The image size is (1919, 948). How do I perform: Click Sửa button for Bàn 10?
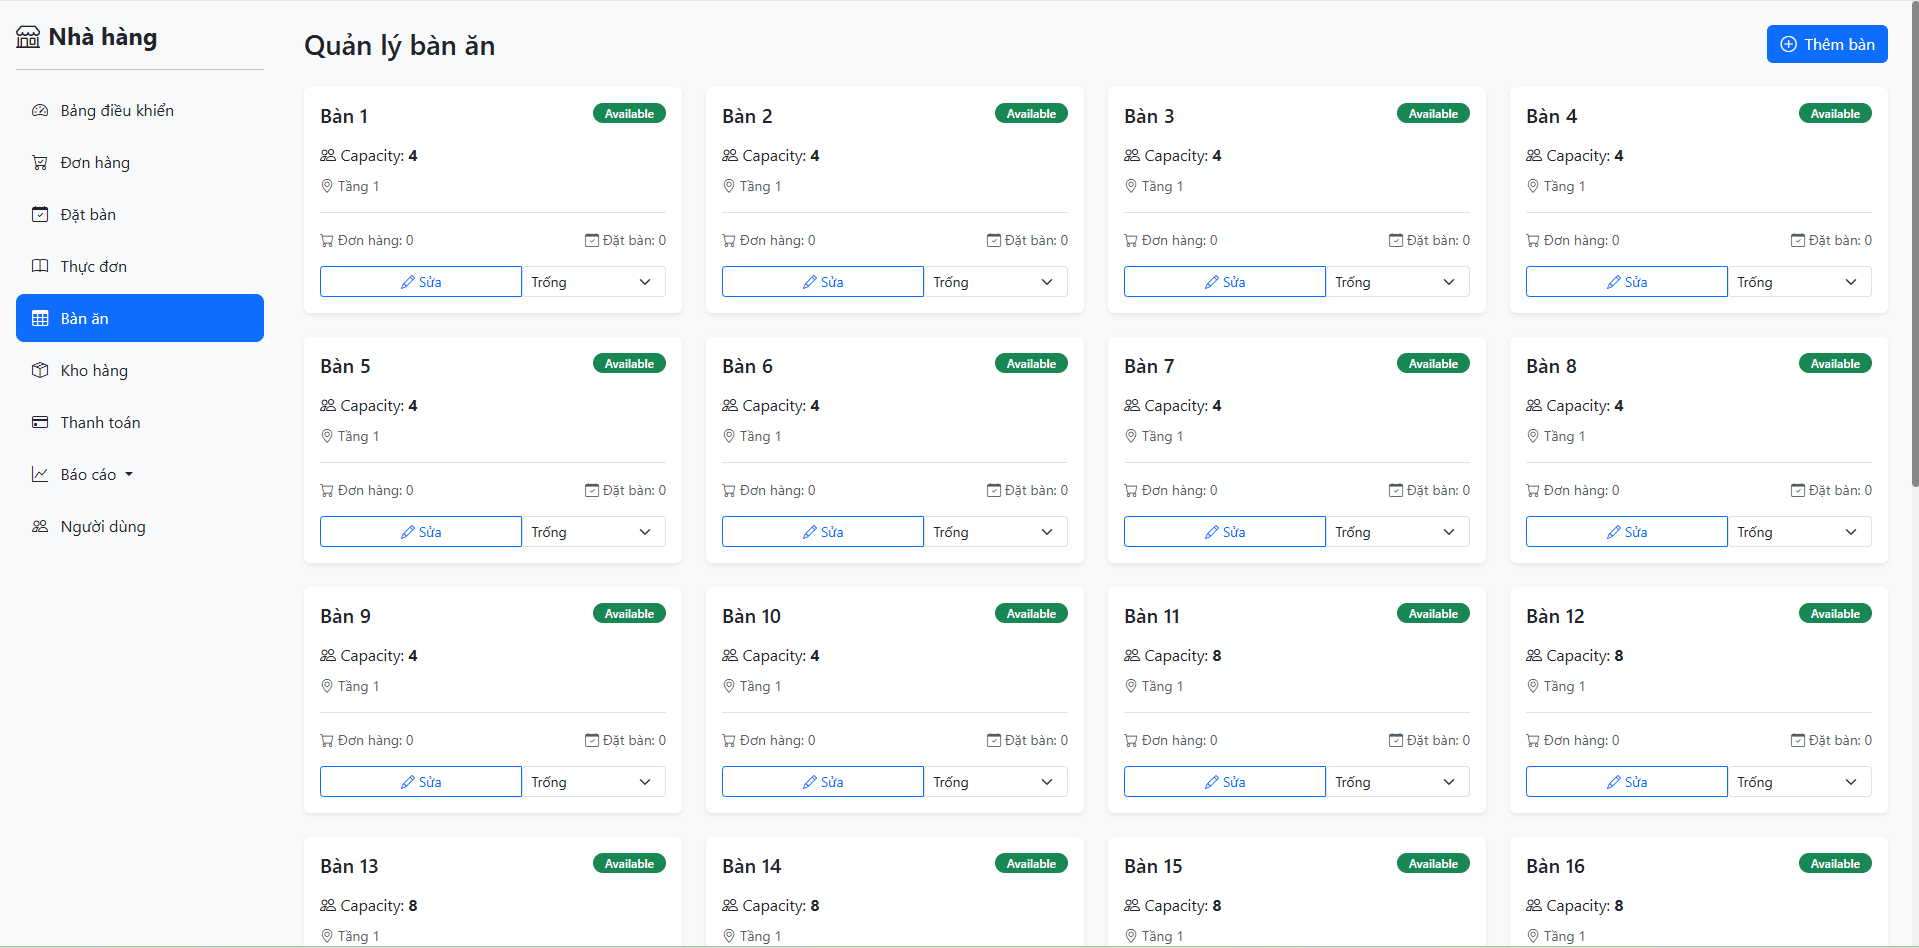pos(822,782)
